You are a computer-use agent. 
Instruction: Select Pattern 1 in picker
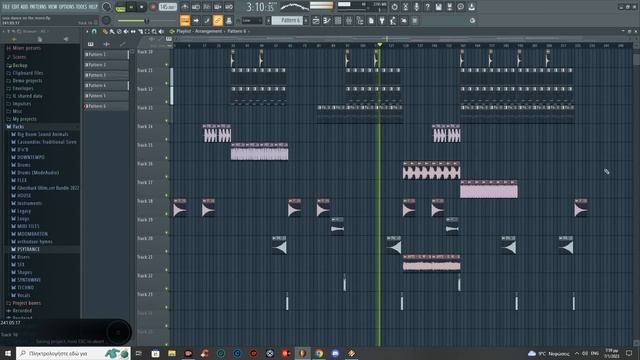106,54
